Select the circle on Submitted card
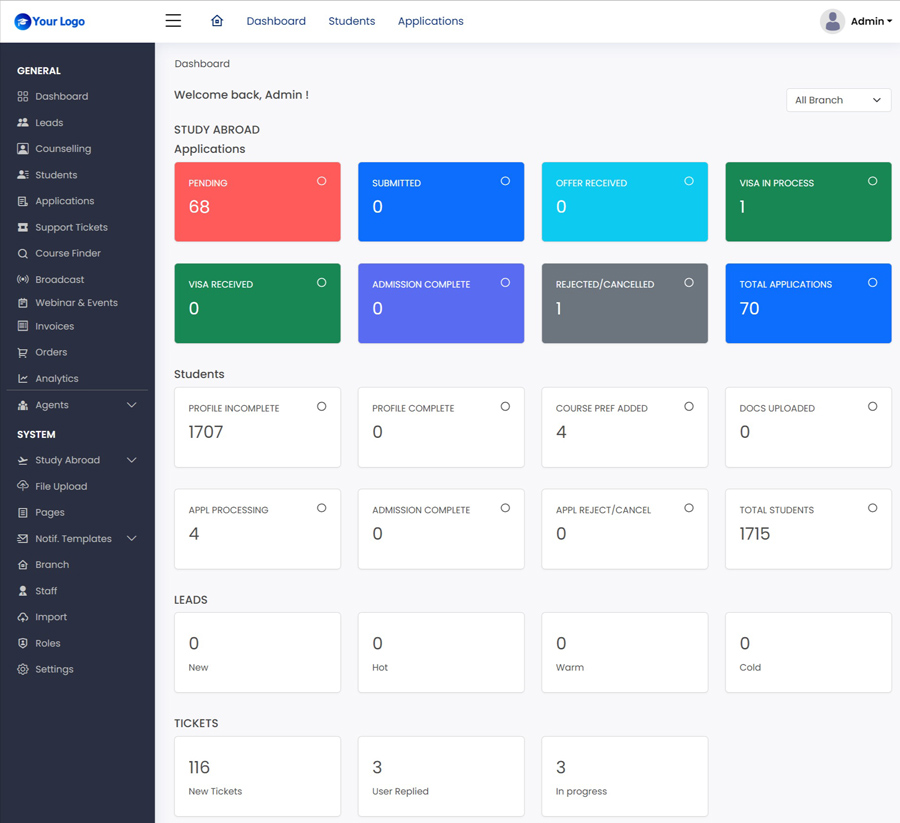Image resolution: width=900 pixels, height=823 pixels. 505,181
